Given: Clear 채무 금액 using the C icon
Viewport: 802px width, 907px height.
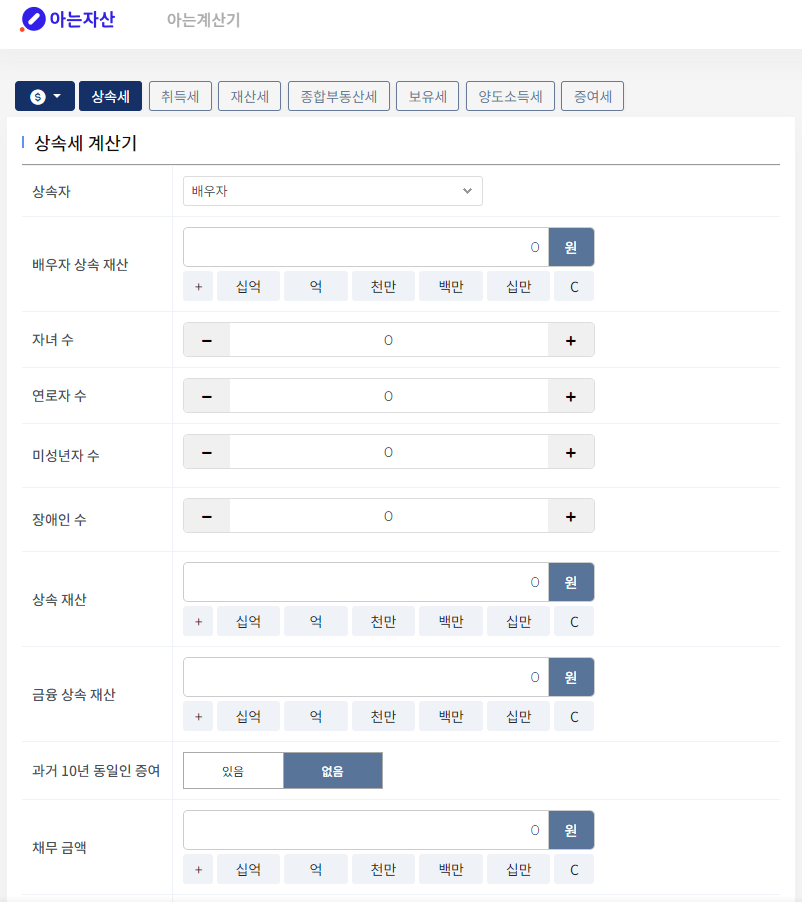Looking at the screenshot, I should click(573, 869).
